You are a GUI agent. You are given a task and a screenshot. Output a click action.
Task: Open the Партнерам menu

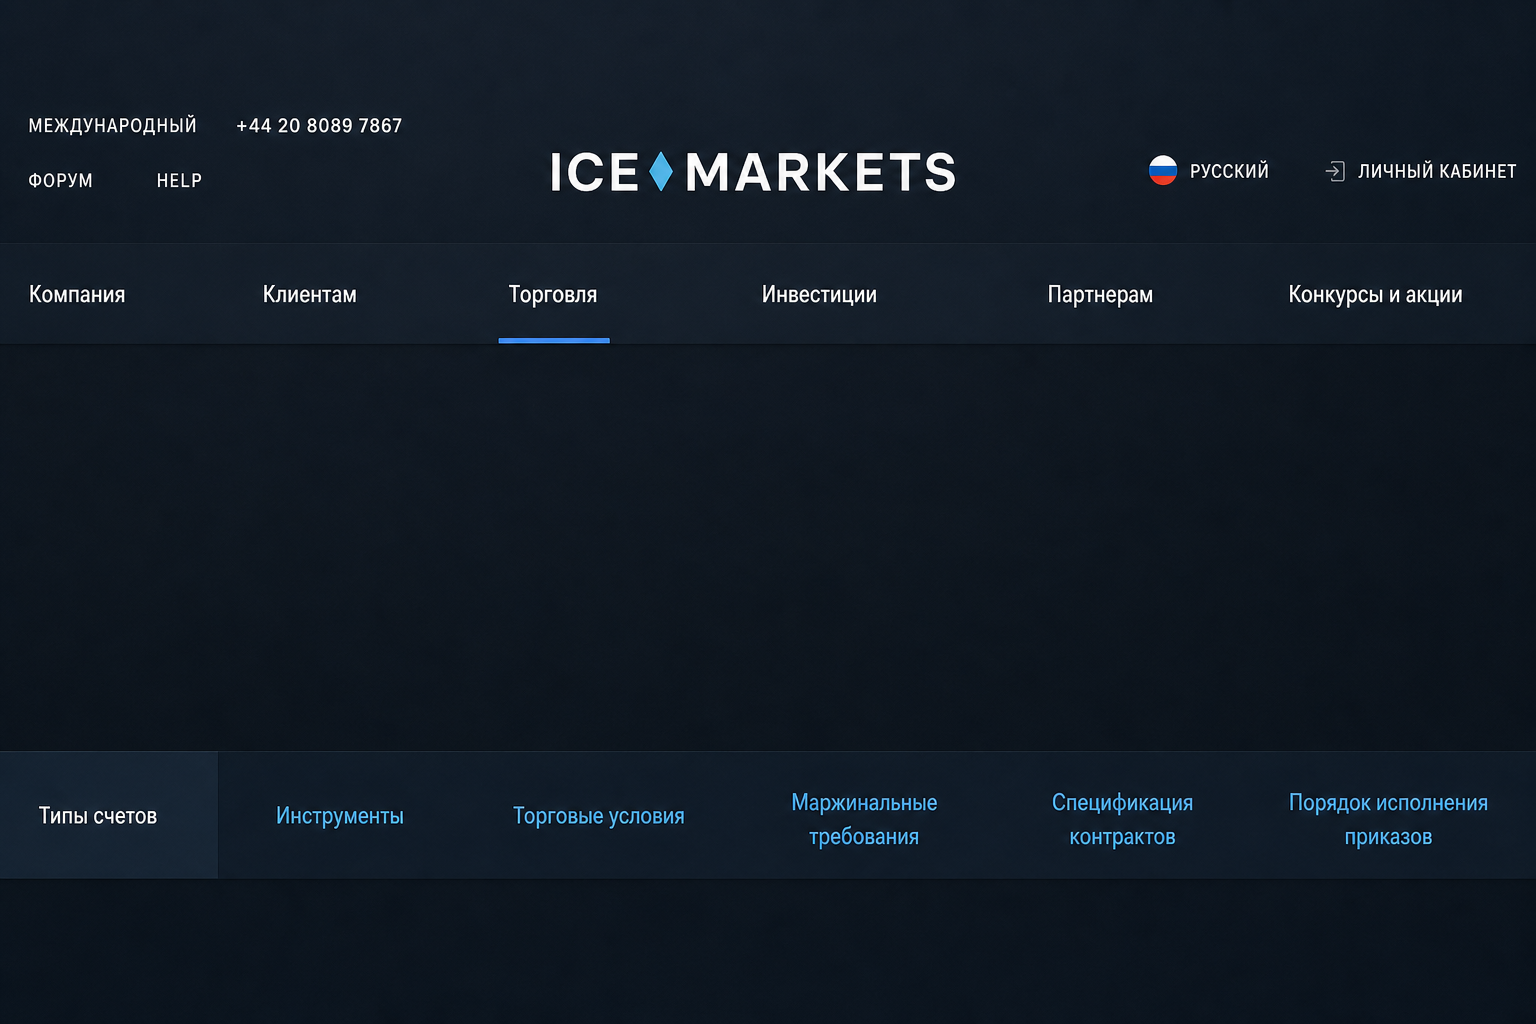[1100, 294]
